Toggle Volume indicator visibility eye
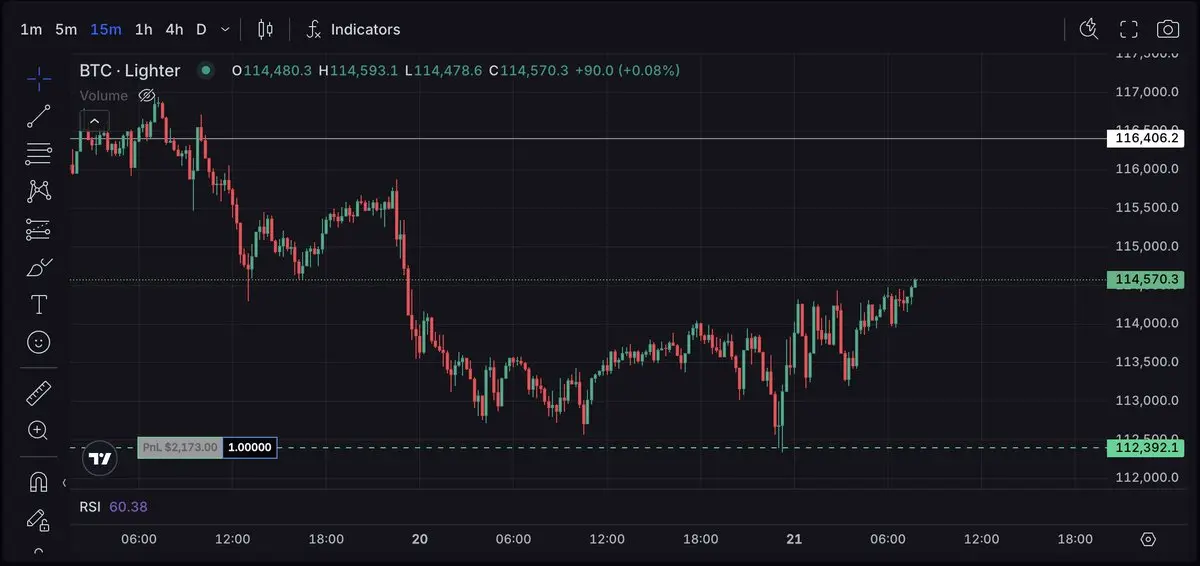Screen dimensions: 1200x566 pyautogui.click(x=147, y=96)
